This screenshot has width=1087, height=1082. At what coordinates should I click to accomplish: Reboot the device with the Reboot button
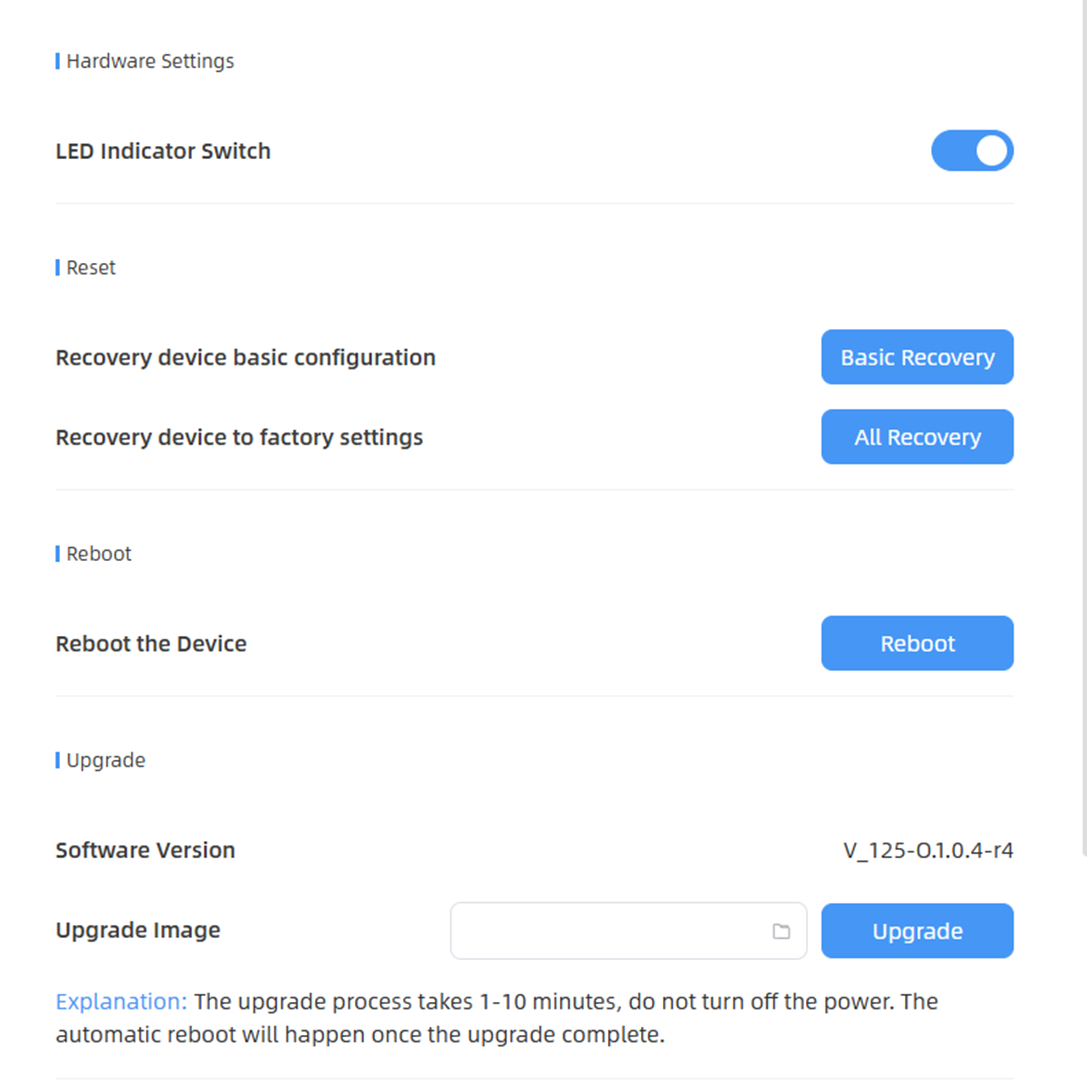point(917,643)
